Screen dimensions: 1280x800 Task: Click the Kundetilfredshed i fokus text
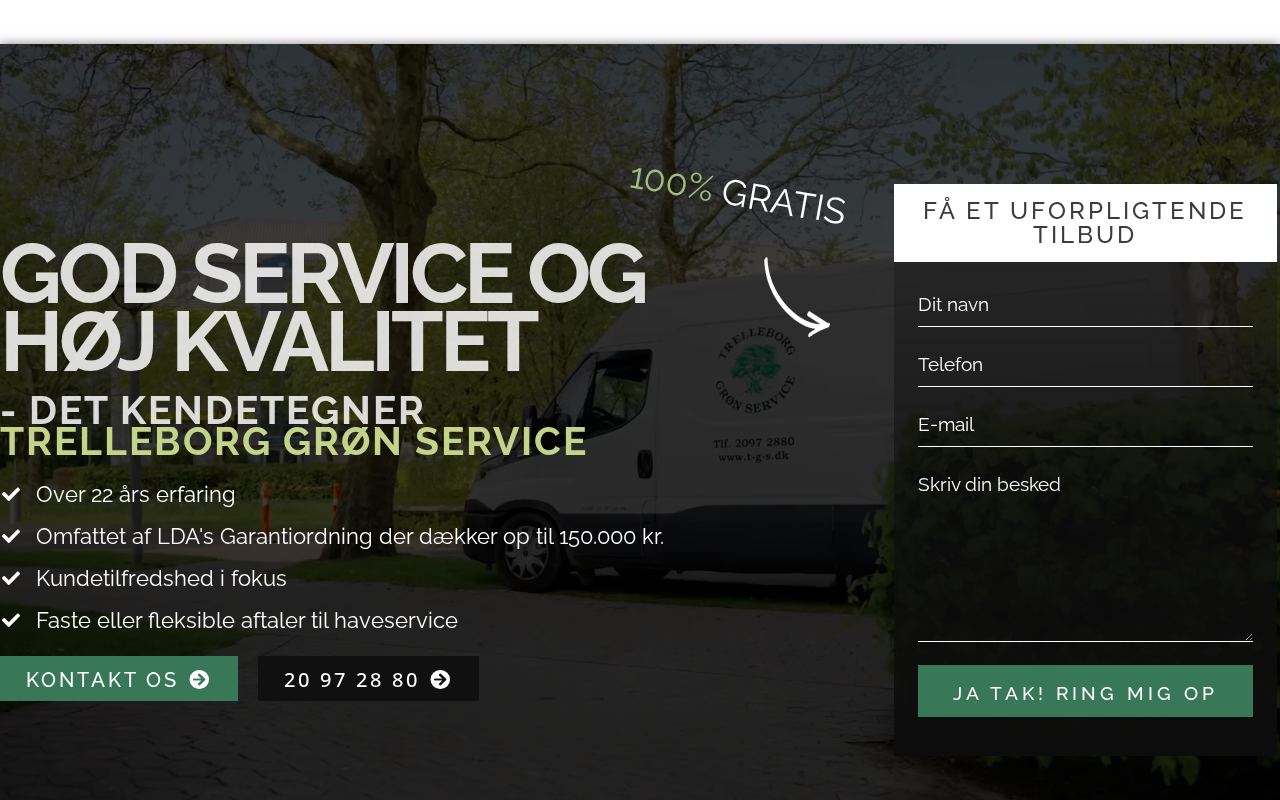(161, 578)
